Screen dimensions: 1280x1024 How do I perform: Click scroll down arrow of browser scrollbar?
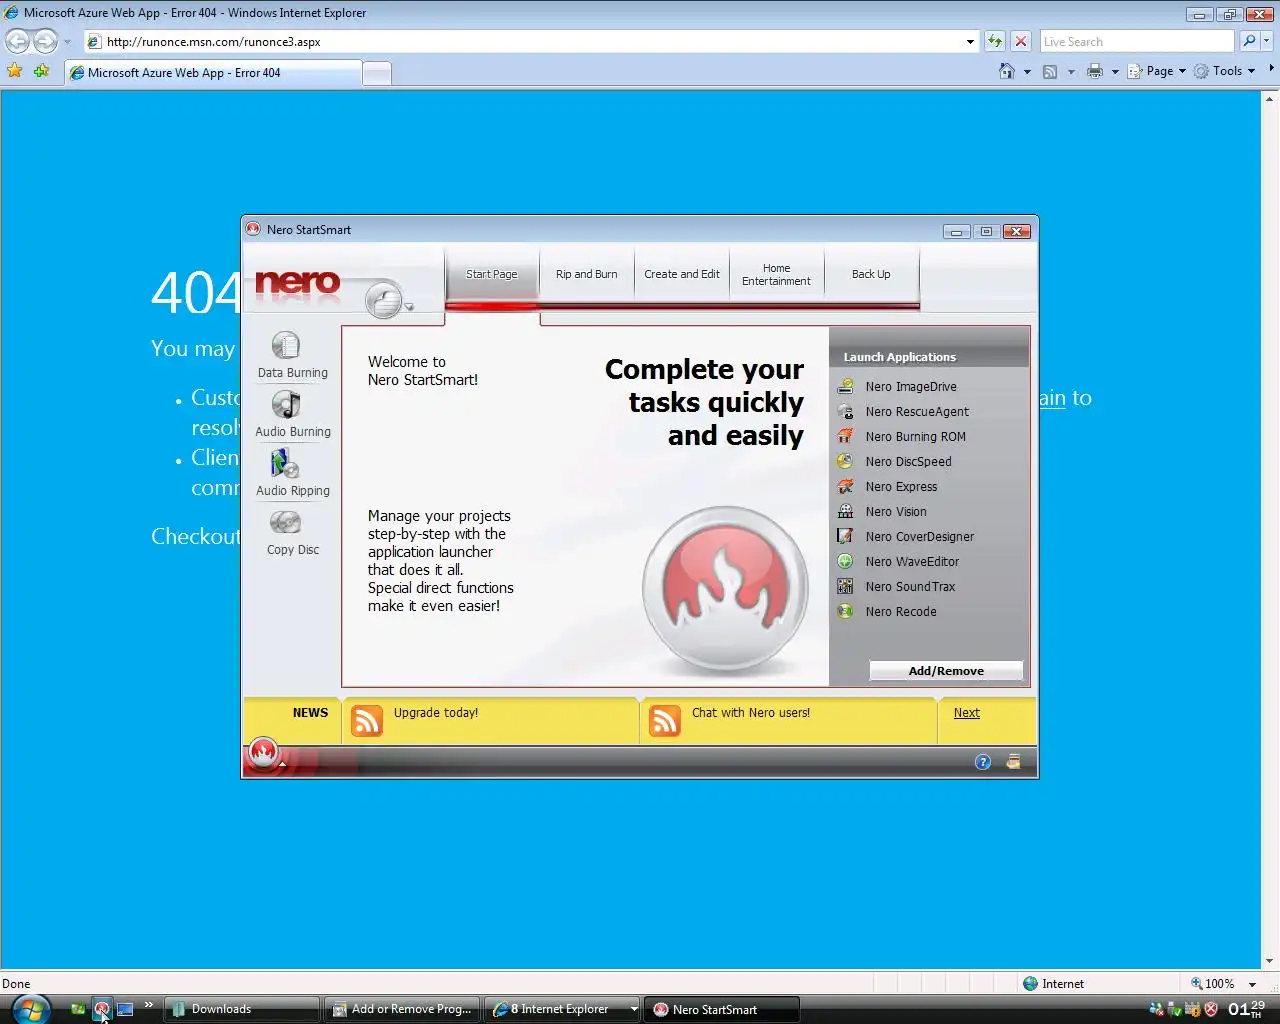(x=1271, y=961)
